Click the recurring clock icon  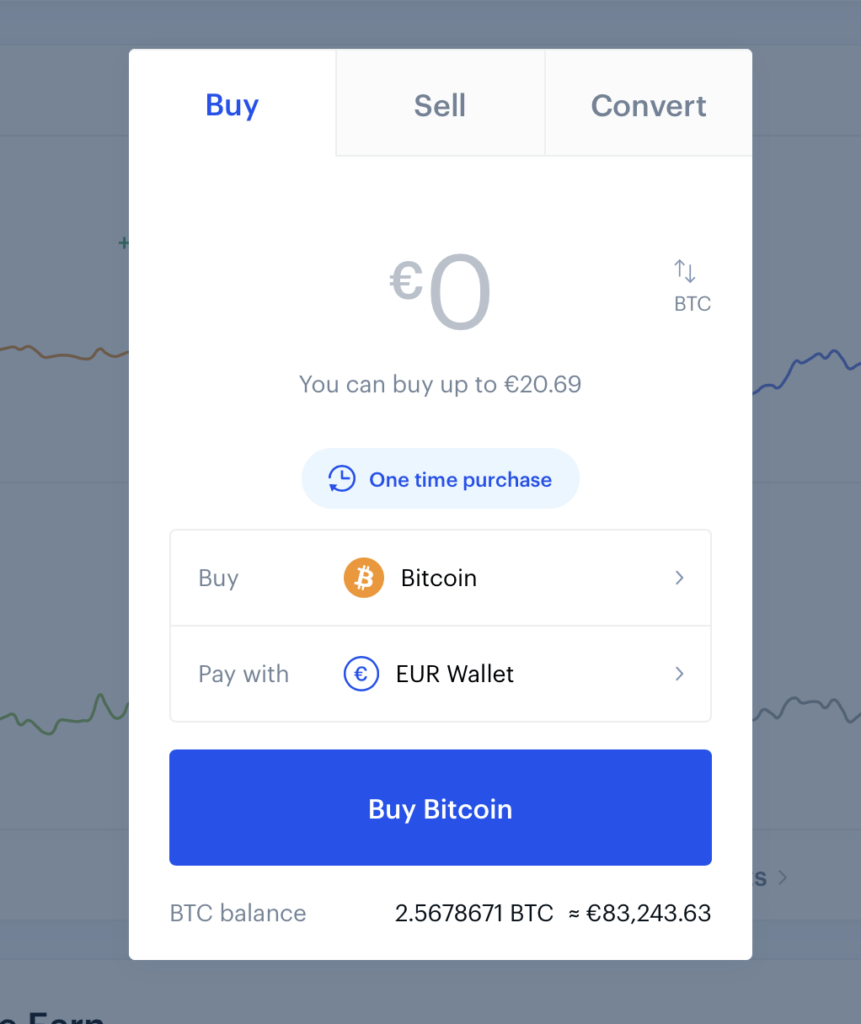coord(342,479)
